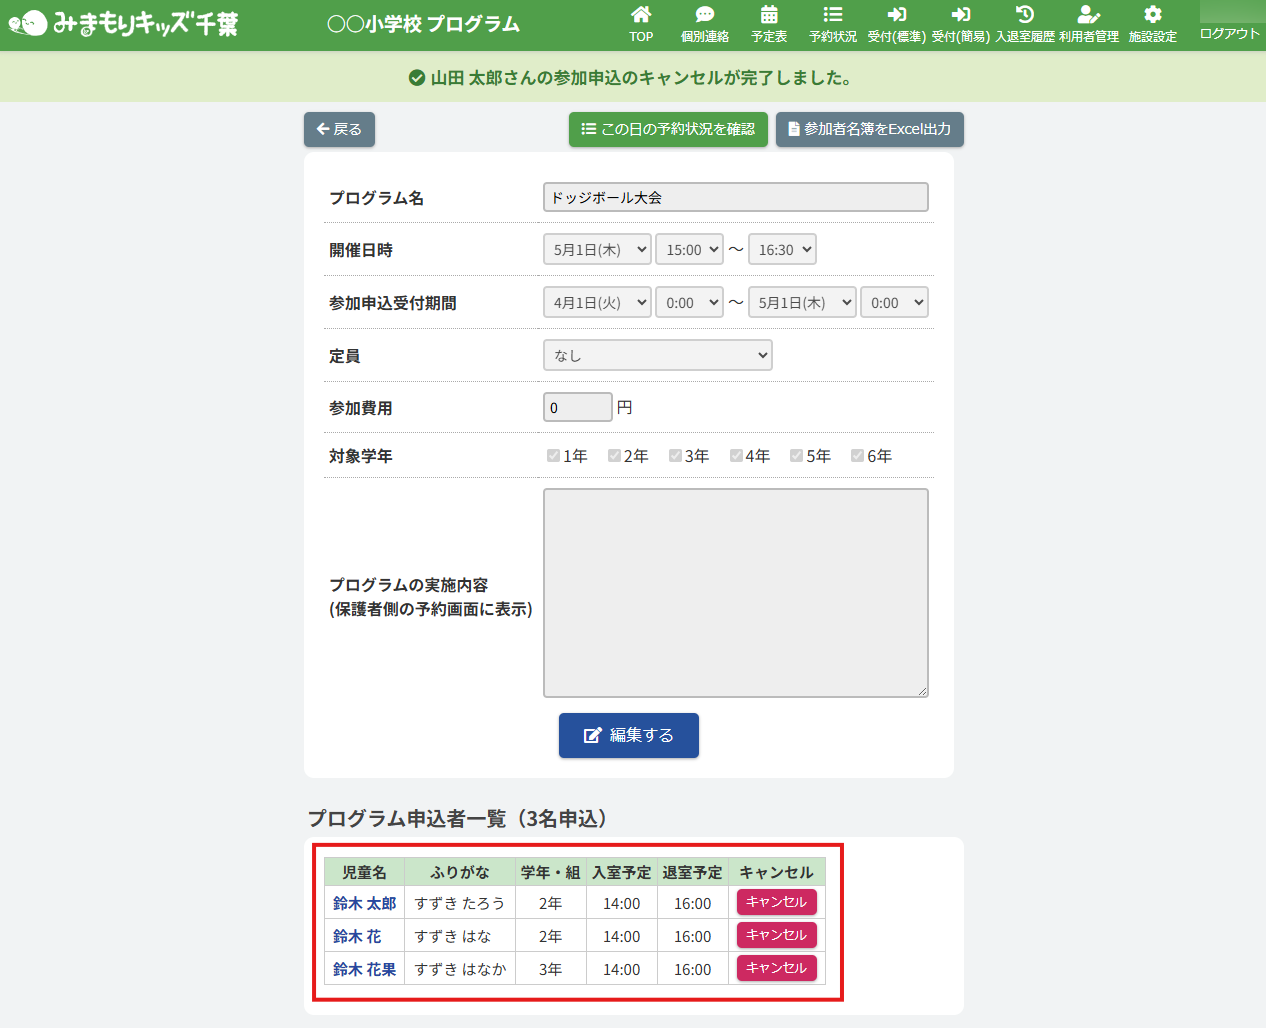This screenshot has width=1266, height=1028.
Task: Click the プログラム名 text field
Action: [x=735, y=197]
